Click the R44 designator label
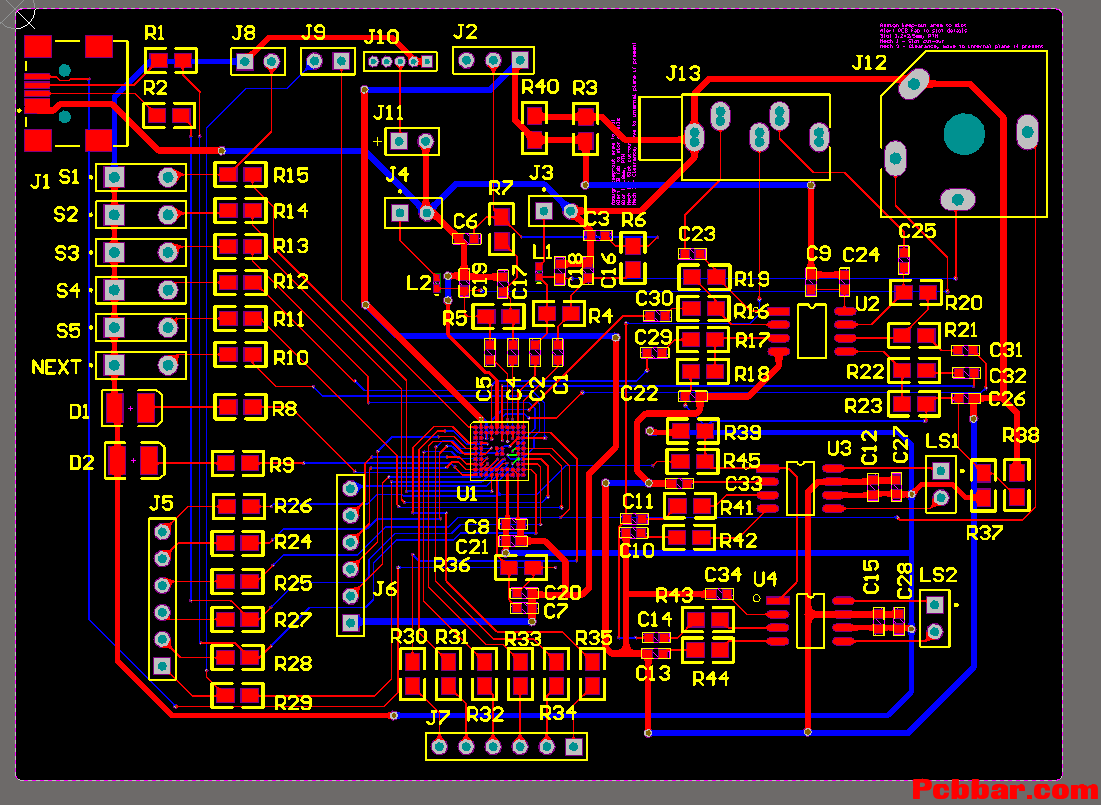This screenshot has width=1101, height=805. [x=711, y=679]
